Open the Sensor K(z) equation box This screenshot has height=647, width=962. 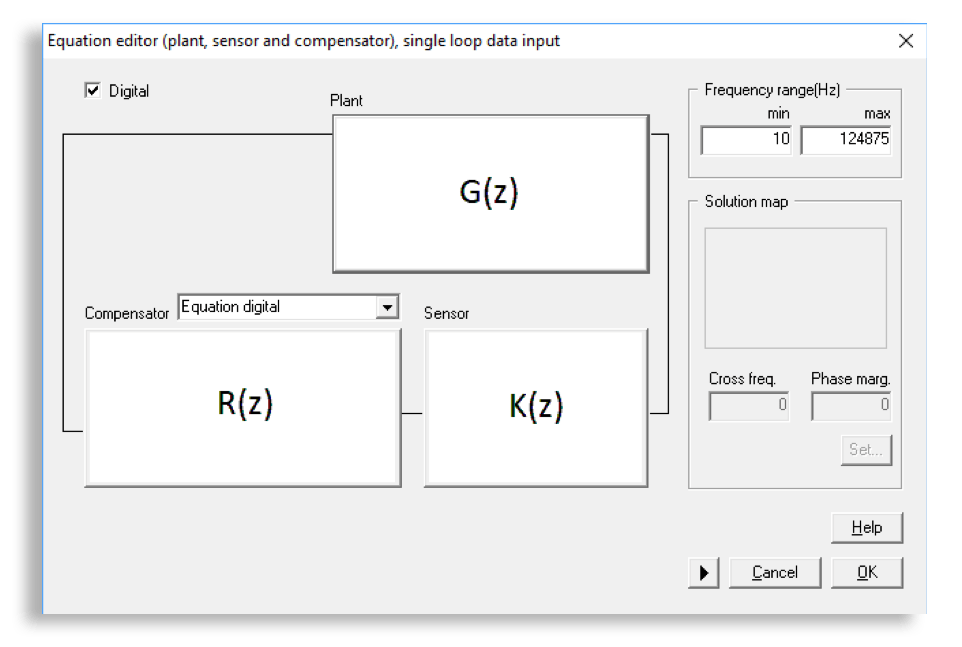pos(536,408)
